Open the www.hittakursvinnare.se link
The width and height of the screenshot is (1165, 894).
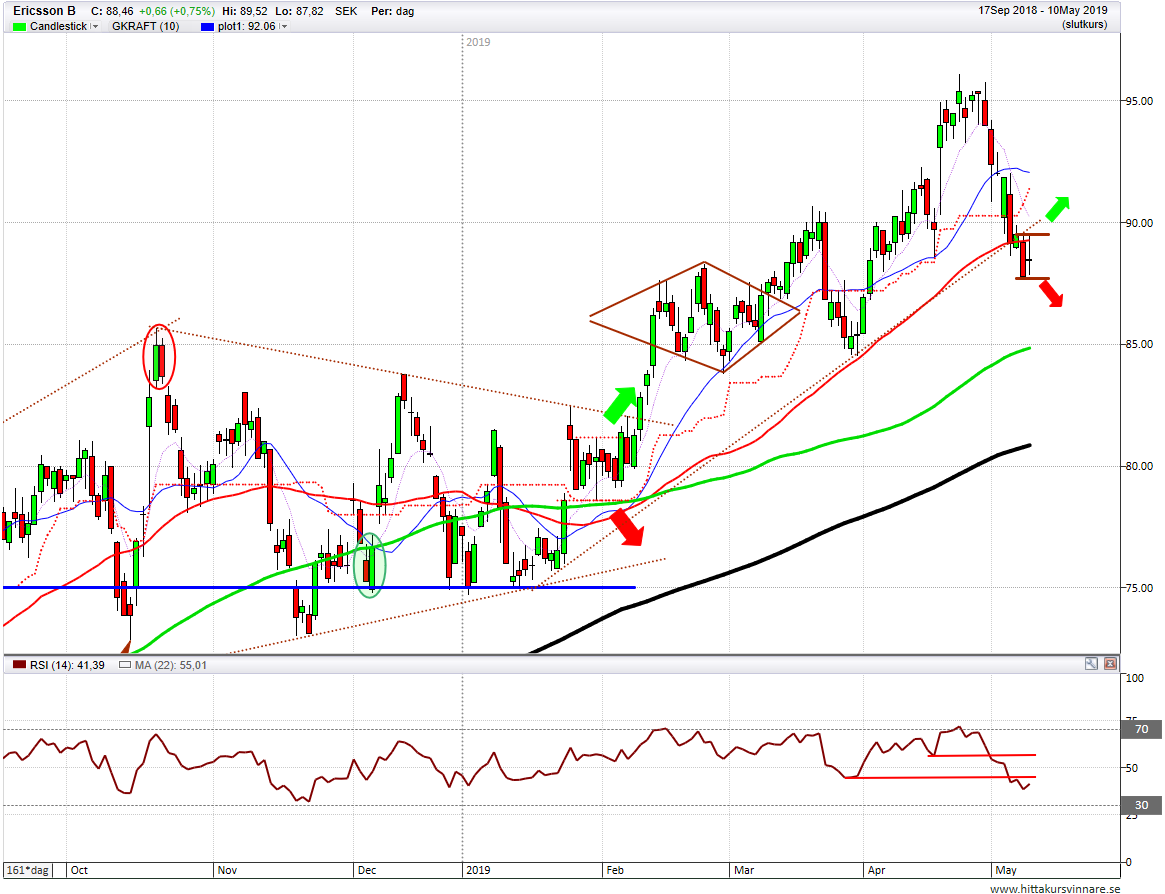pos(1055,888)
